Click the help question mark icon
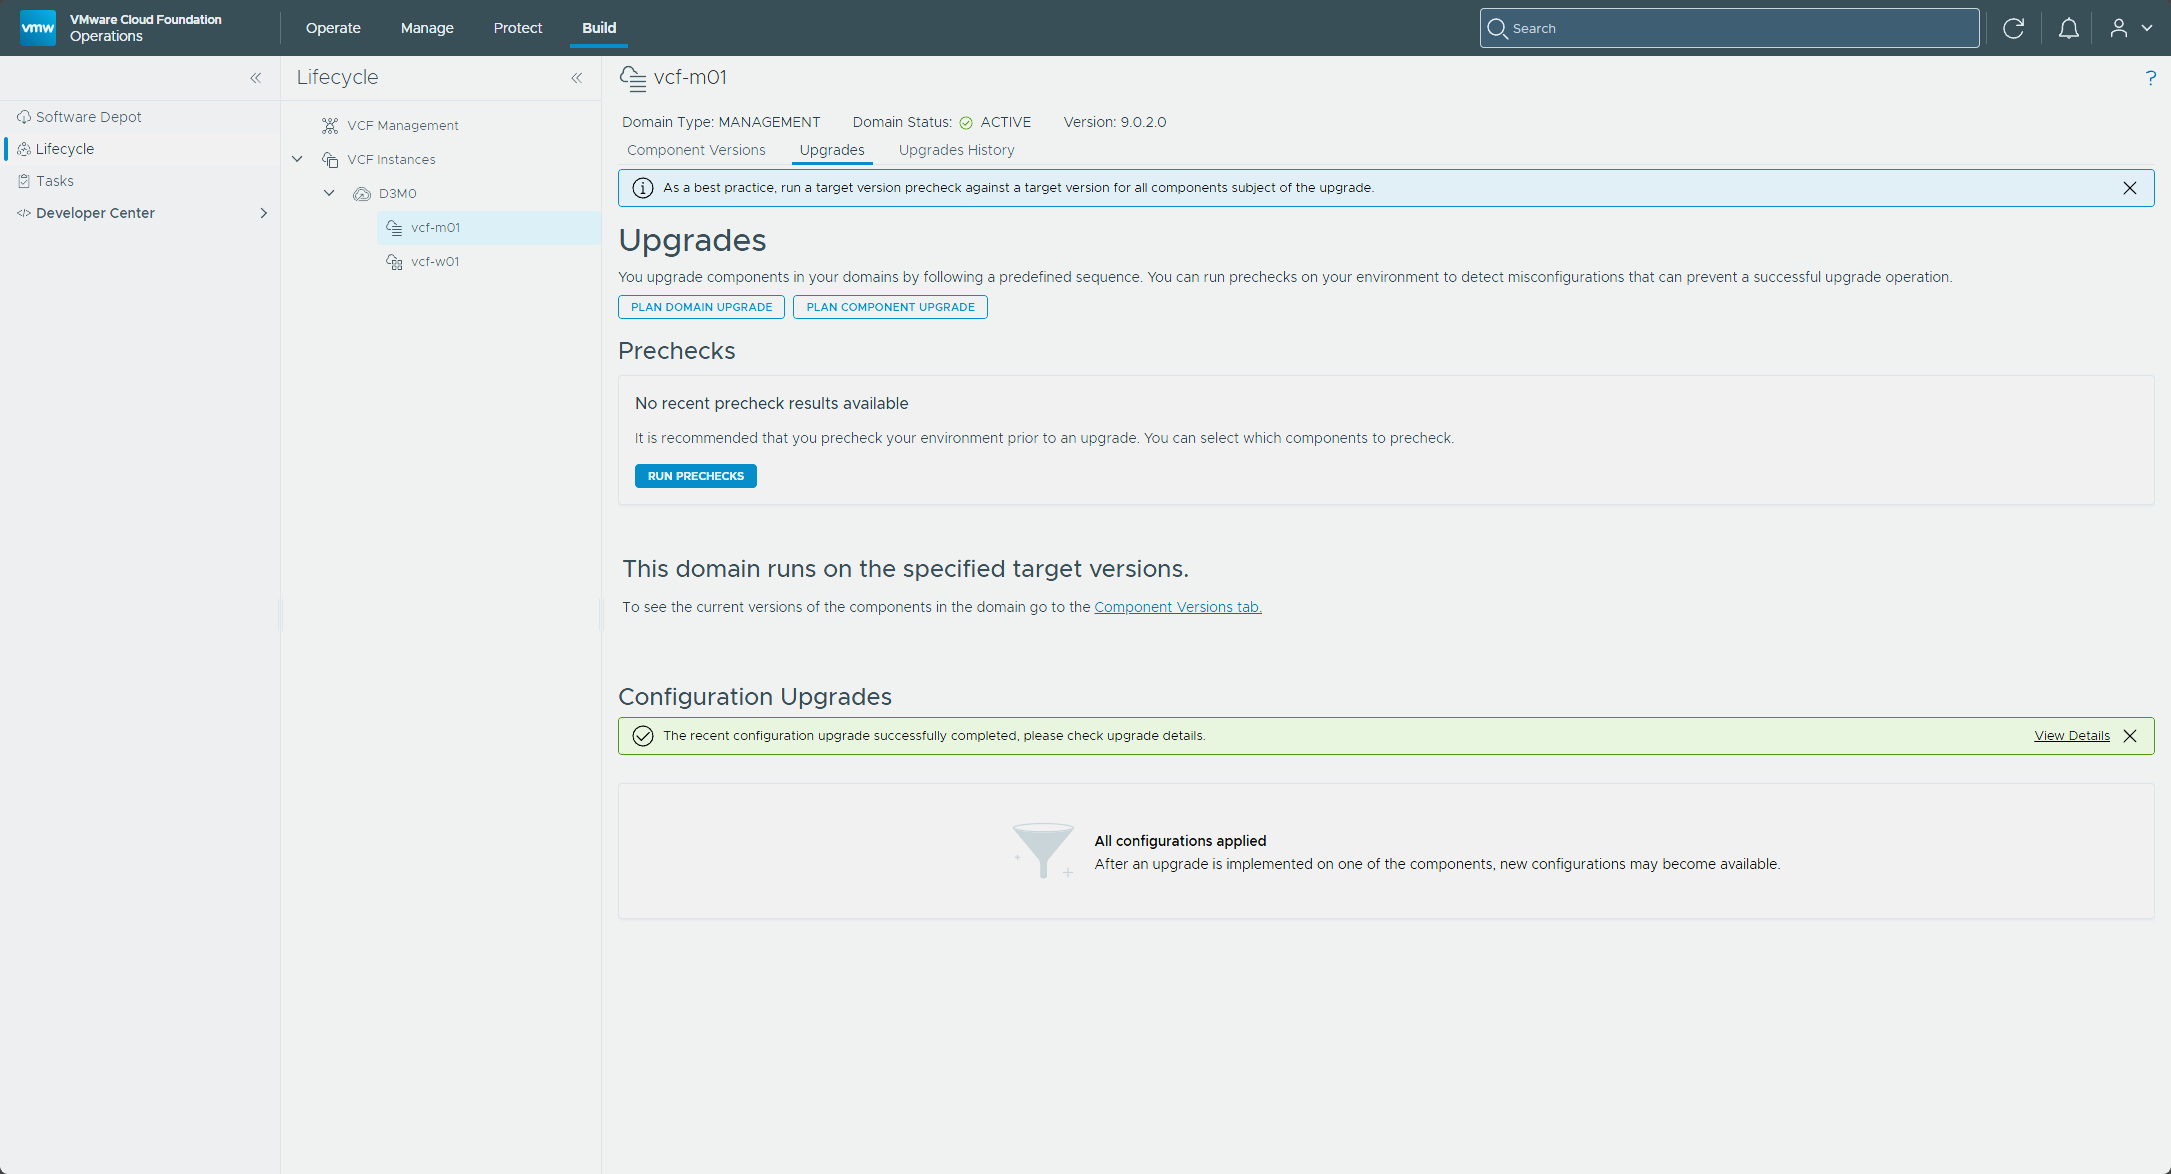 pyautogui.click(x=2150, y=78)
